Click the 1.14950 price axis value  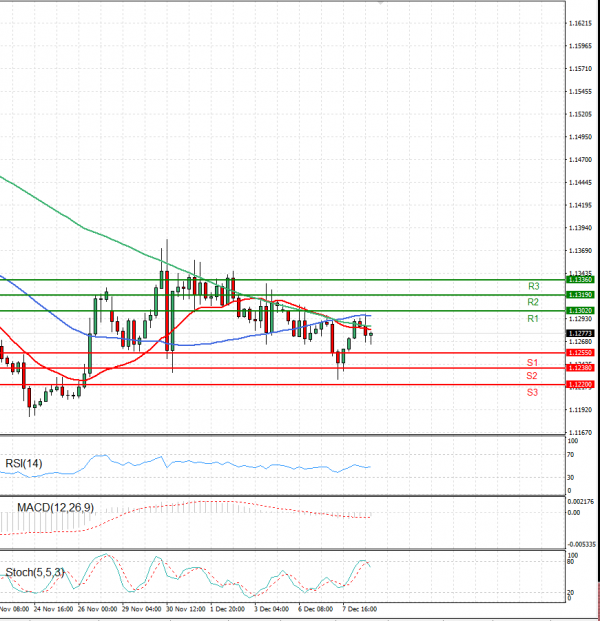(580, 137)
